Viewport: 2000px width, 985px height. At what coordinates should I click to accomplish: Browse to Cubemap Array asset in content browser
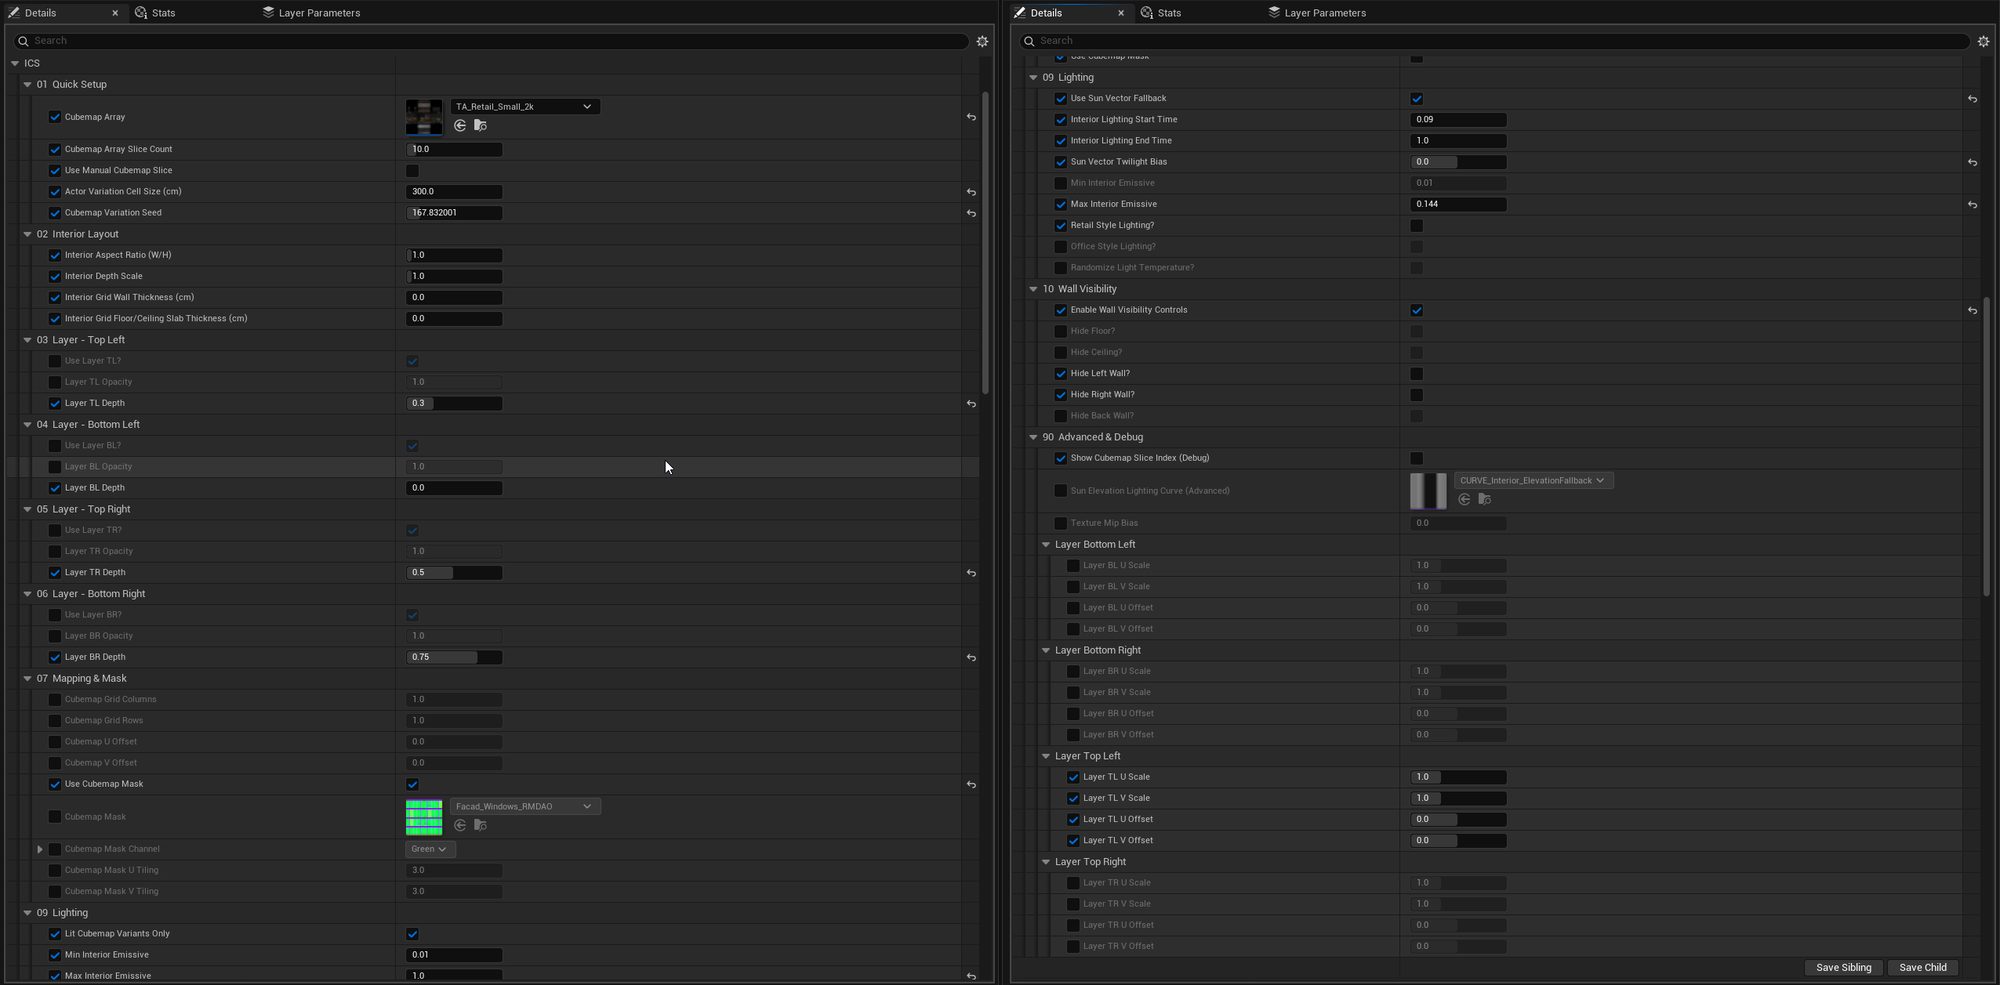click(480, 125)
